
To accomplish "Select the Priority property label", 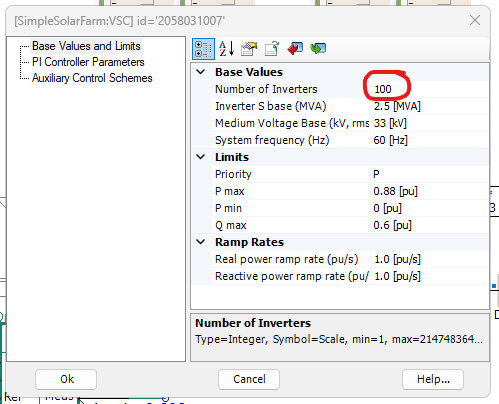I will click(233, 174).
